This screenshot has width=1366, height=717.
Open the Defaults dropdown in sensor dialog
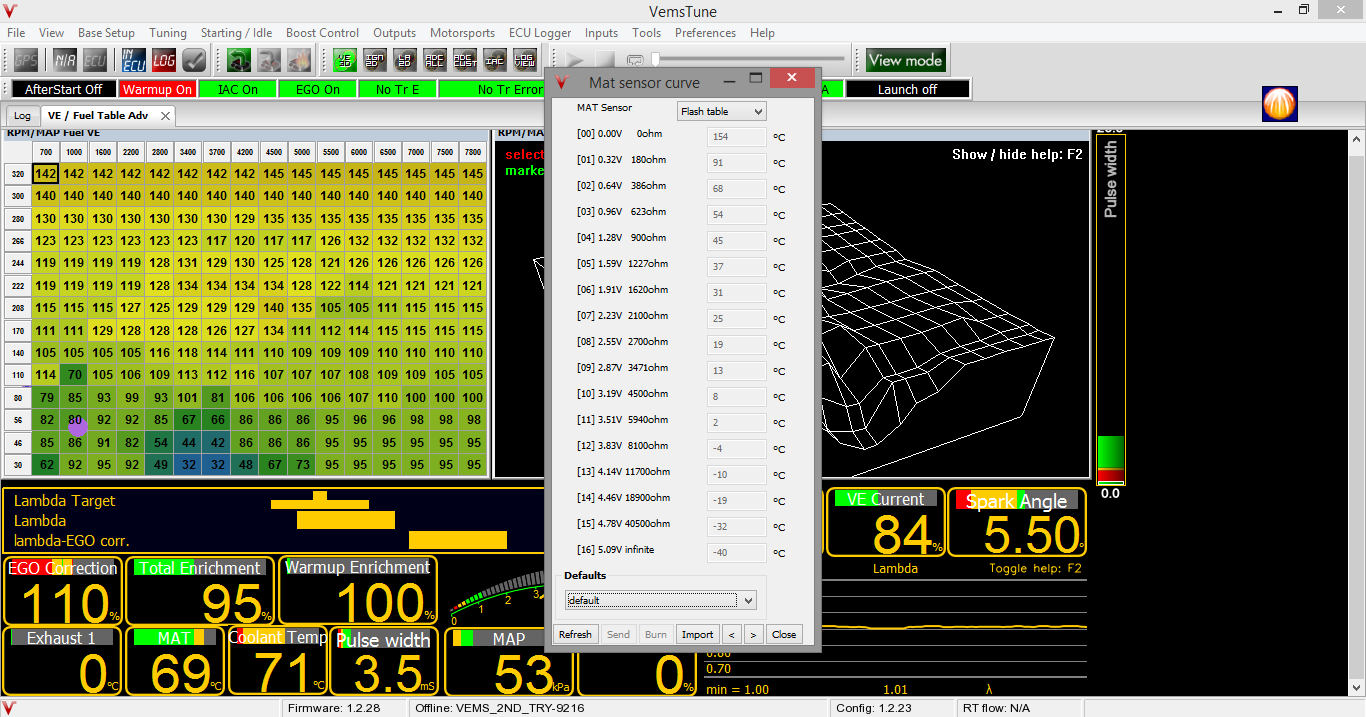pos(660,600)
